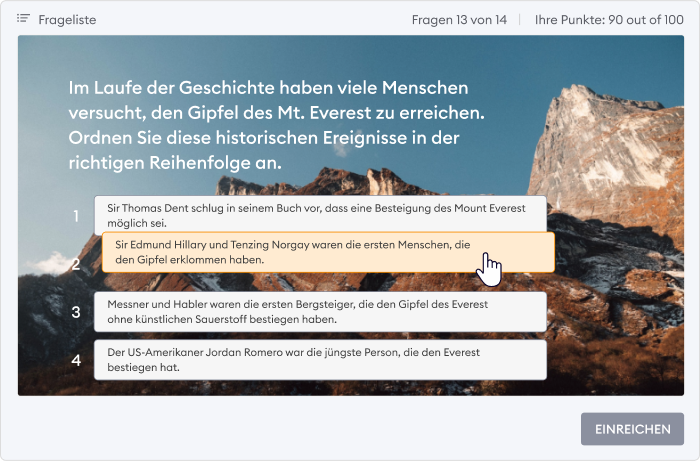Click the 'Ihre Punkte: 90 out of 100' score
Viewport: 700px width, 461px height.
click(x=609, y=20)
